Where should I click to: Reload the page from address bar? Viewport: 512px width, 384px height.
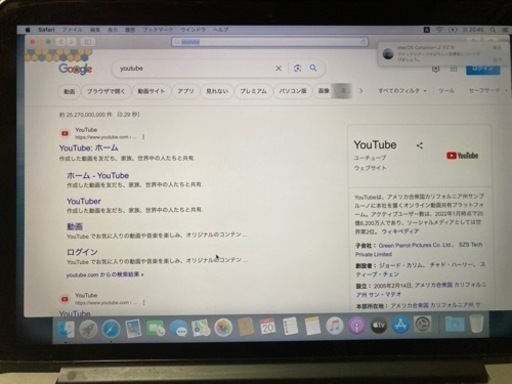[x=363, y=42]
